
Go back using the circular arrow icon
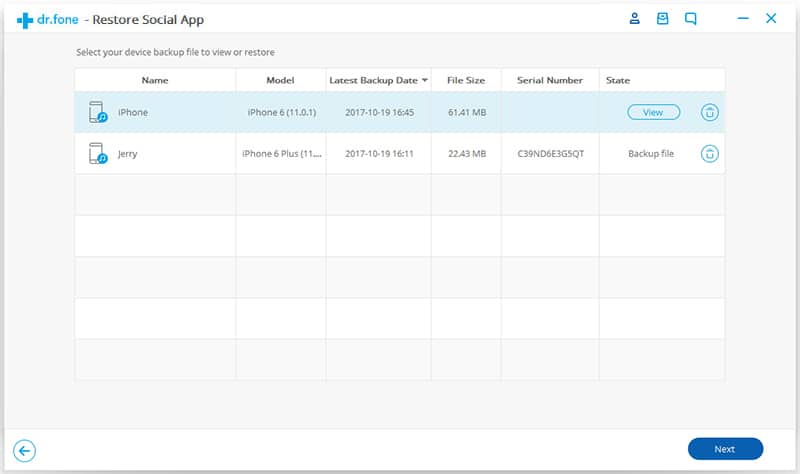24,451
